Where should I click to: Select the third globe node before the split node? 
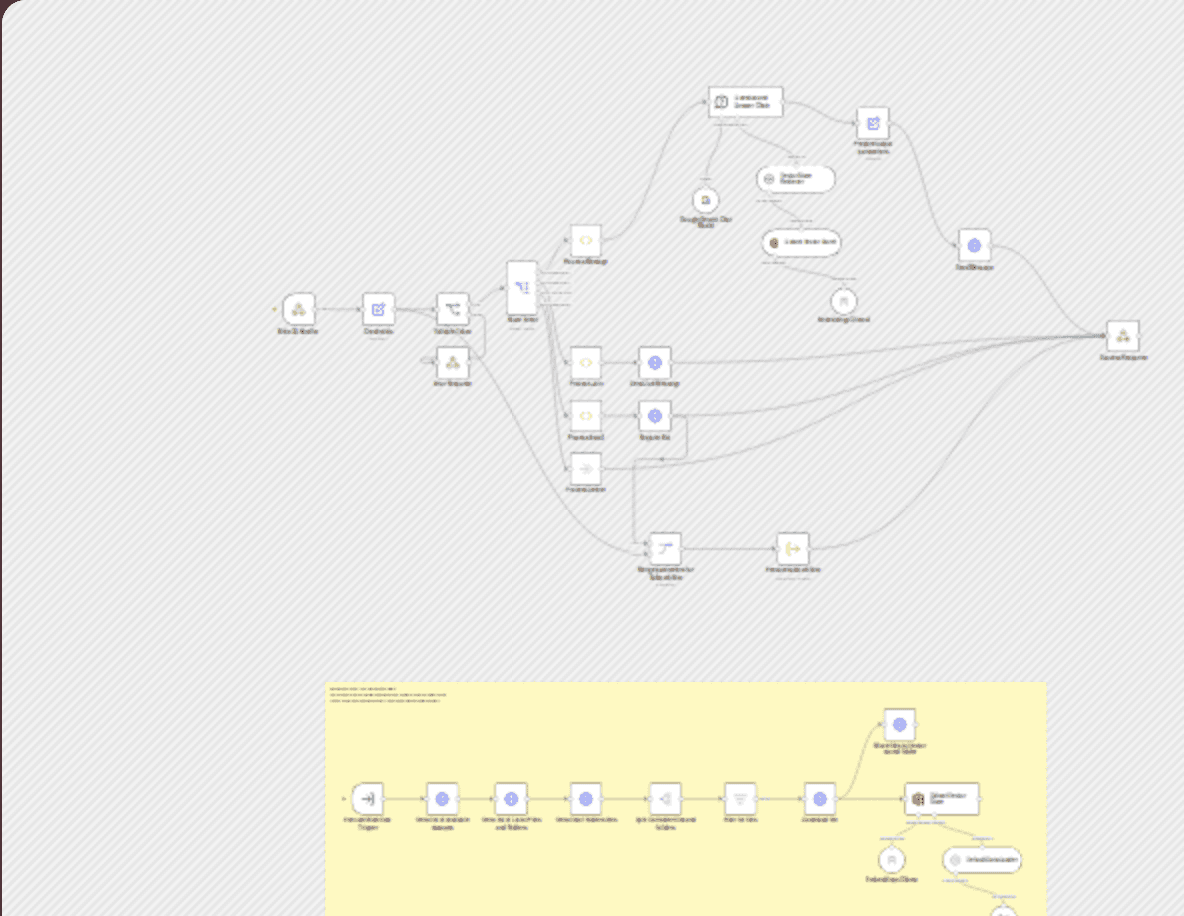click(586, 799)
